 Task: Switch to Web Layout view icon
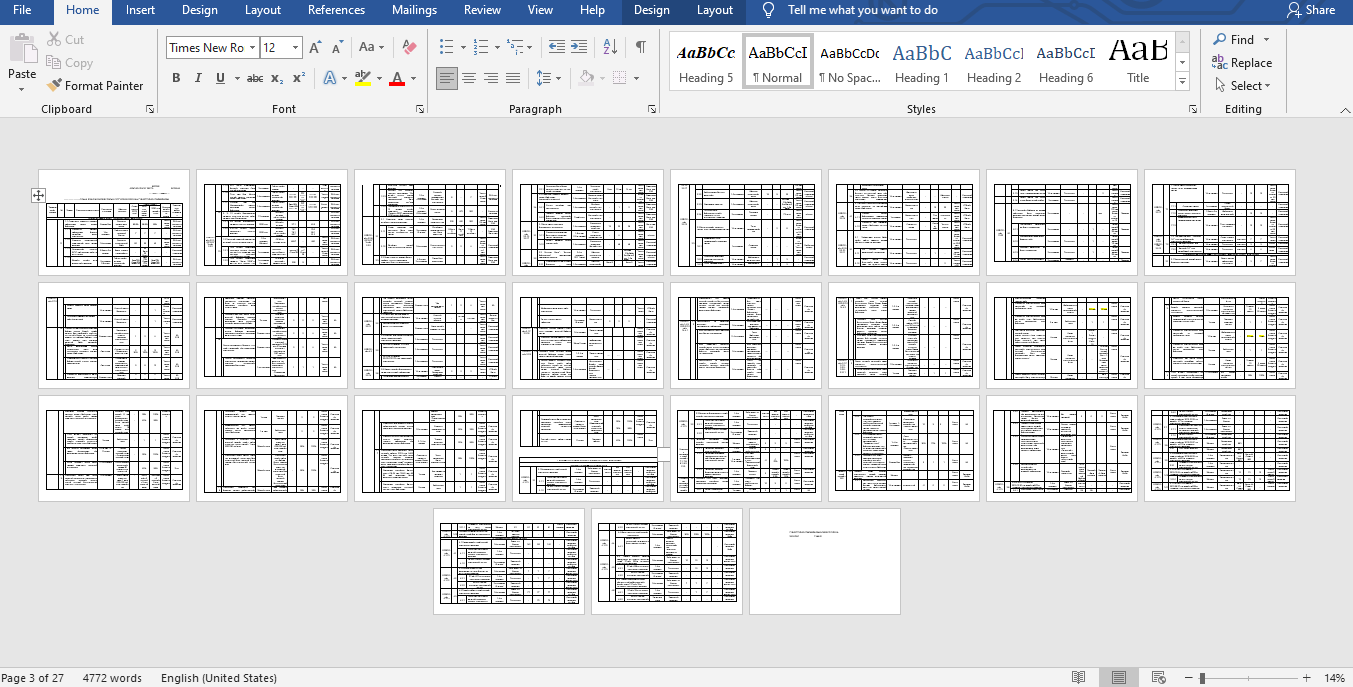(1157, 678)
